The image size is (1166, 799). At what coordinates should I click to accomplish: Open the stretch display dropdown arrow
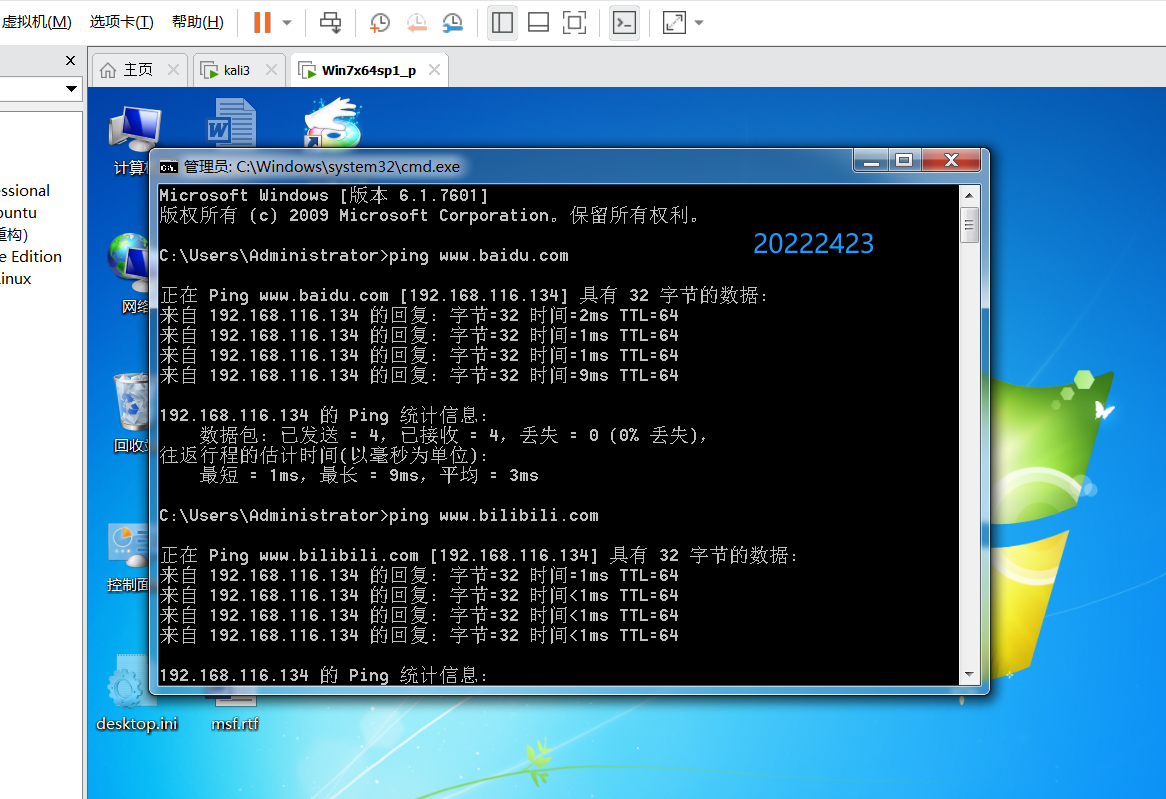tap(699, 22)
